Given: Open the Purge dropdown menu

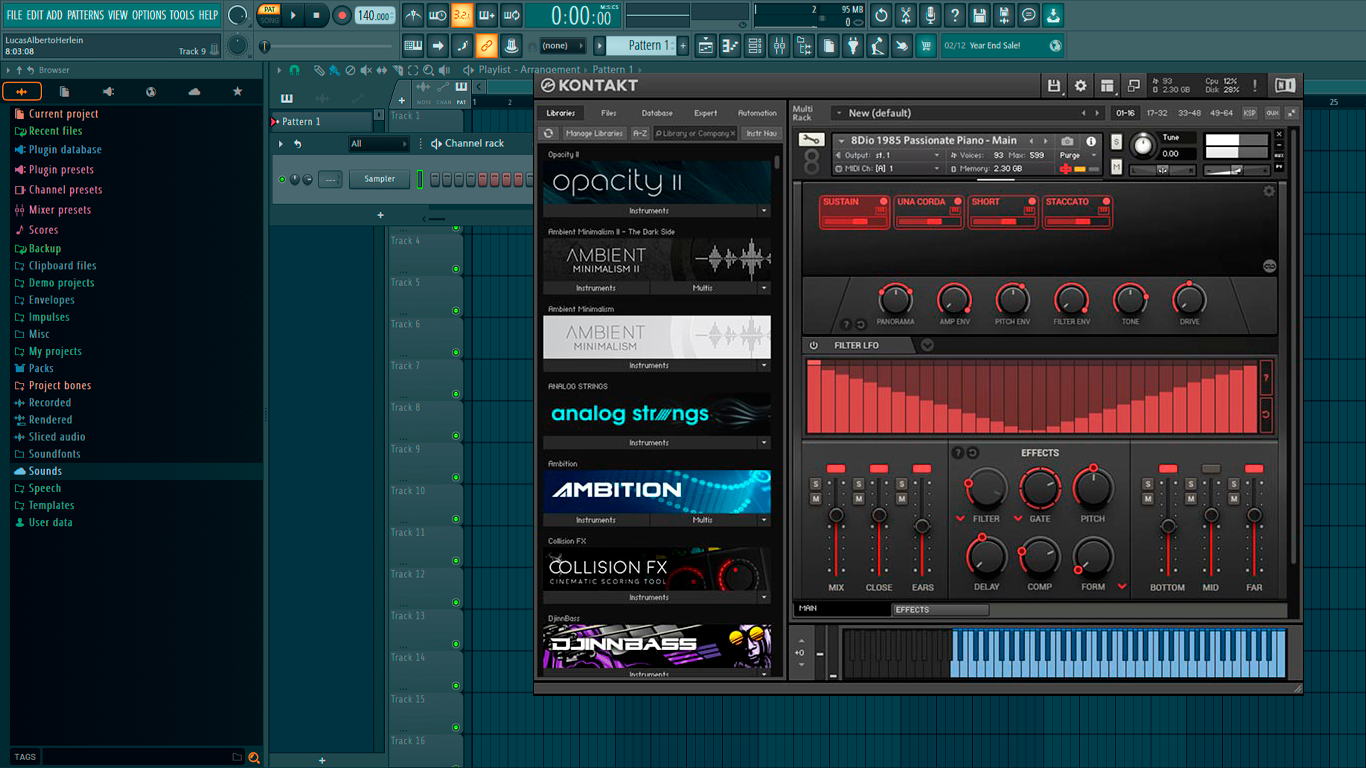Looking at the screenshot, I should coord(1076,155).
